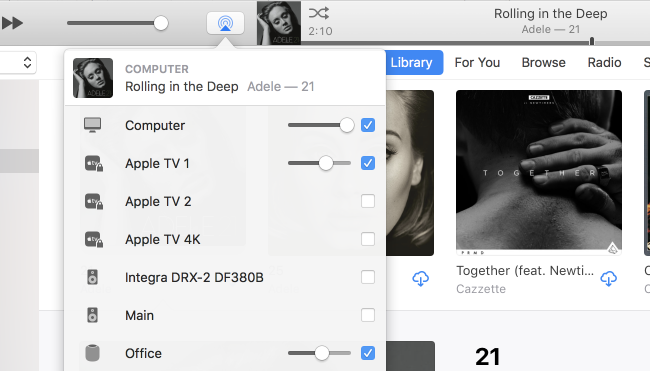Open the AirPlay output selector button
650x371 pixels.
tap(225, 23)
